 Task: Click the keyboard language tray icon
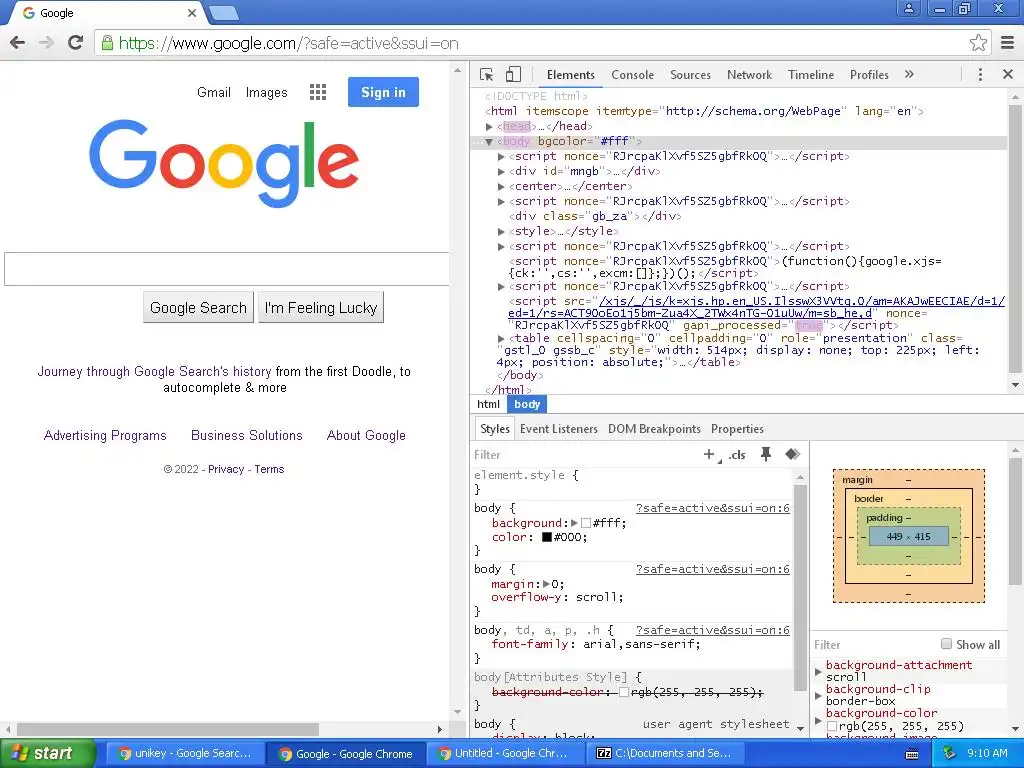[912, 754]
